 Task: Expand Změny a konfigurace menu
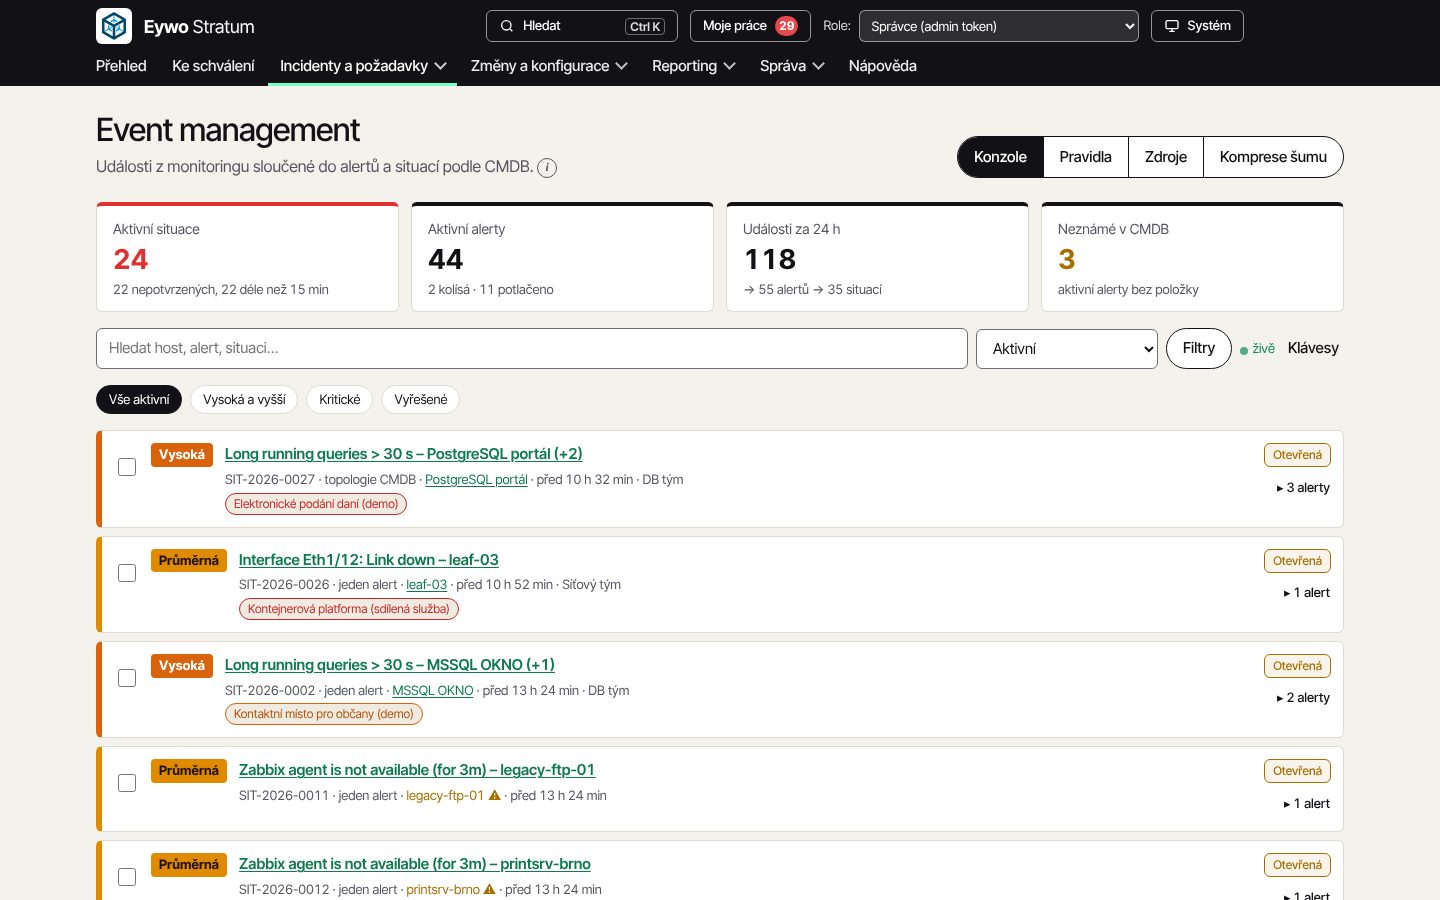549,66
